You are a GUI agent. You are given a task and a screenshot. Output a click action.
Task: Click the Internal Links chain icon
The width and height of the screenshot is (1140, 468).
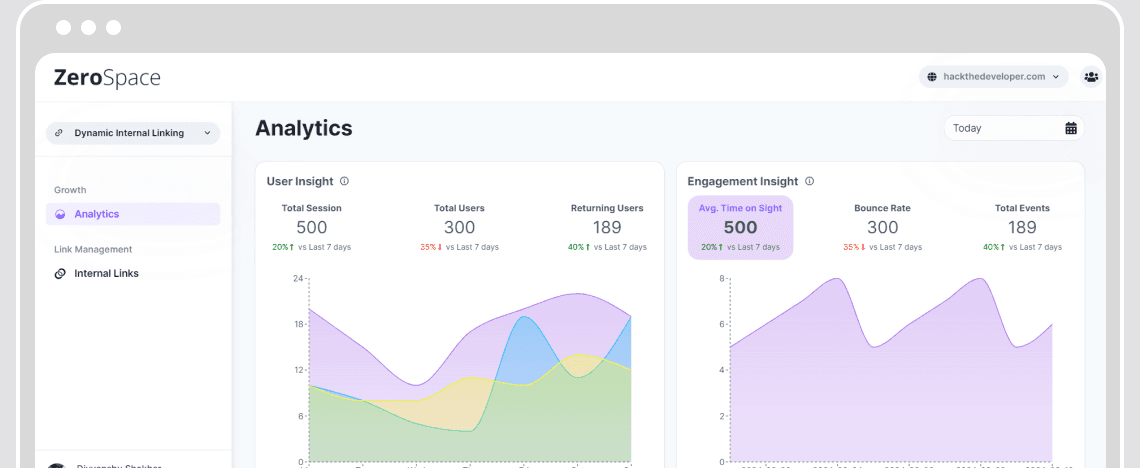(60, 274)
